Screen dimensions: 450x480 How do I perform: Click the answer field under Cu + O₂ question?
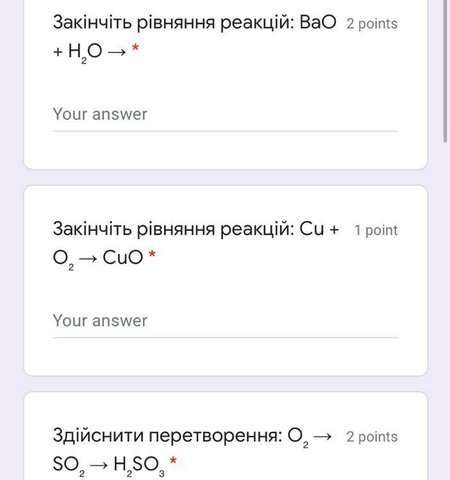tap(225, 321)
